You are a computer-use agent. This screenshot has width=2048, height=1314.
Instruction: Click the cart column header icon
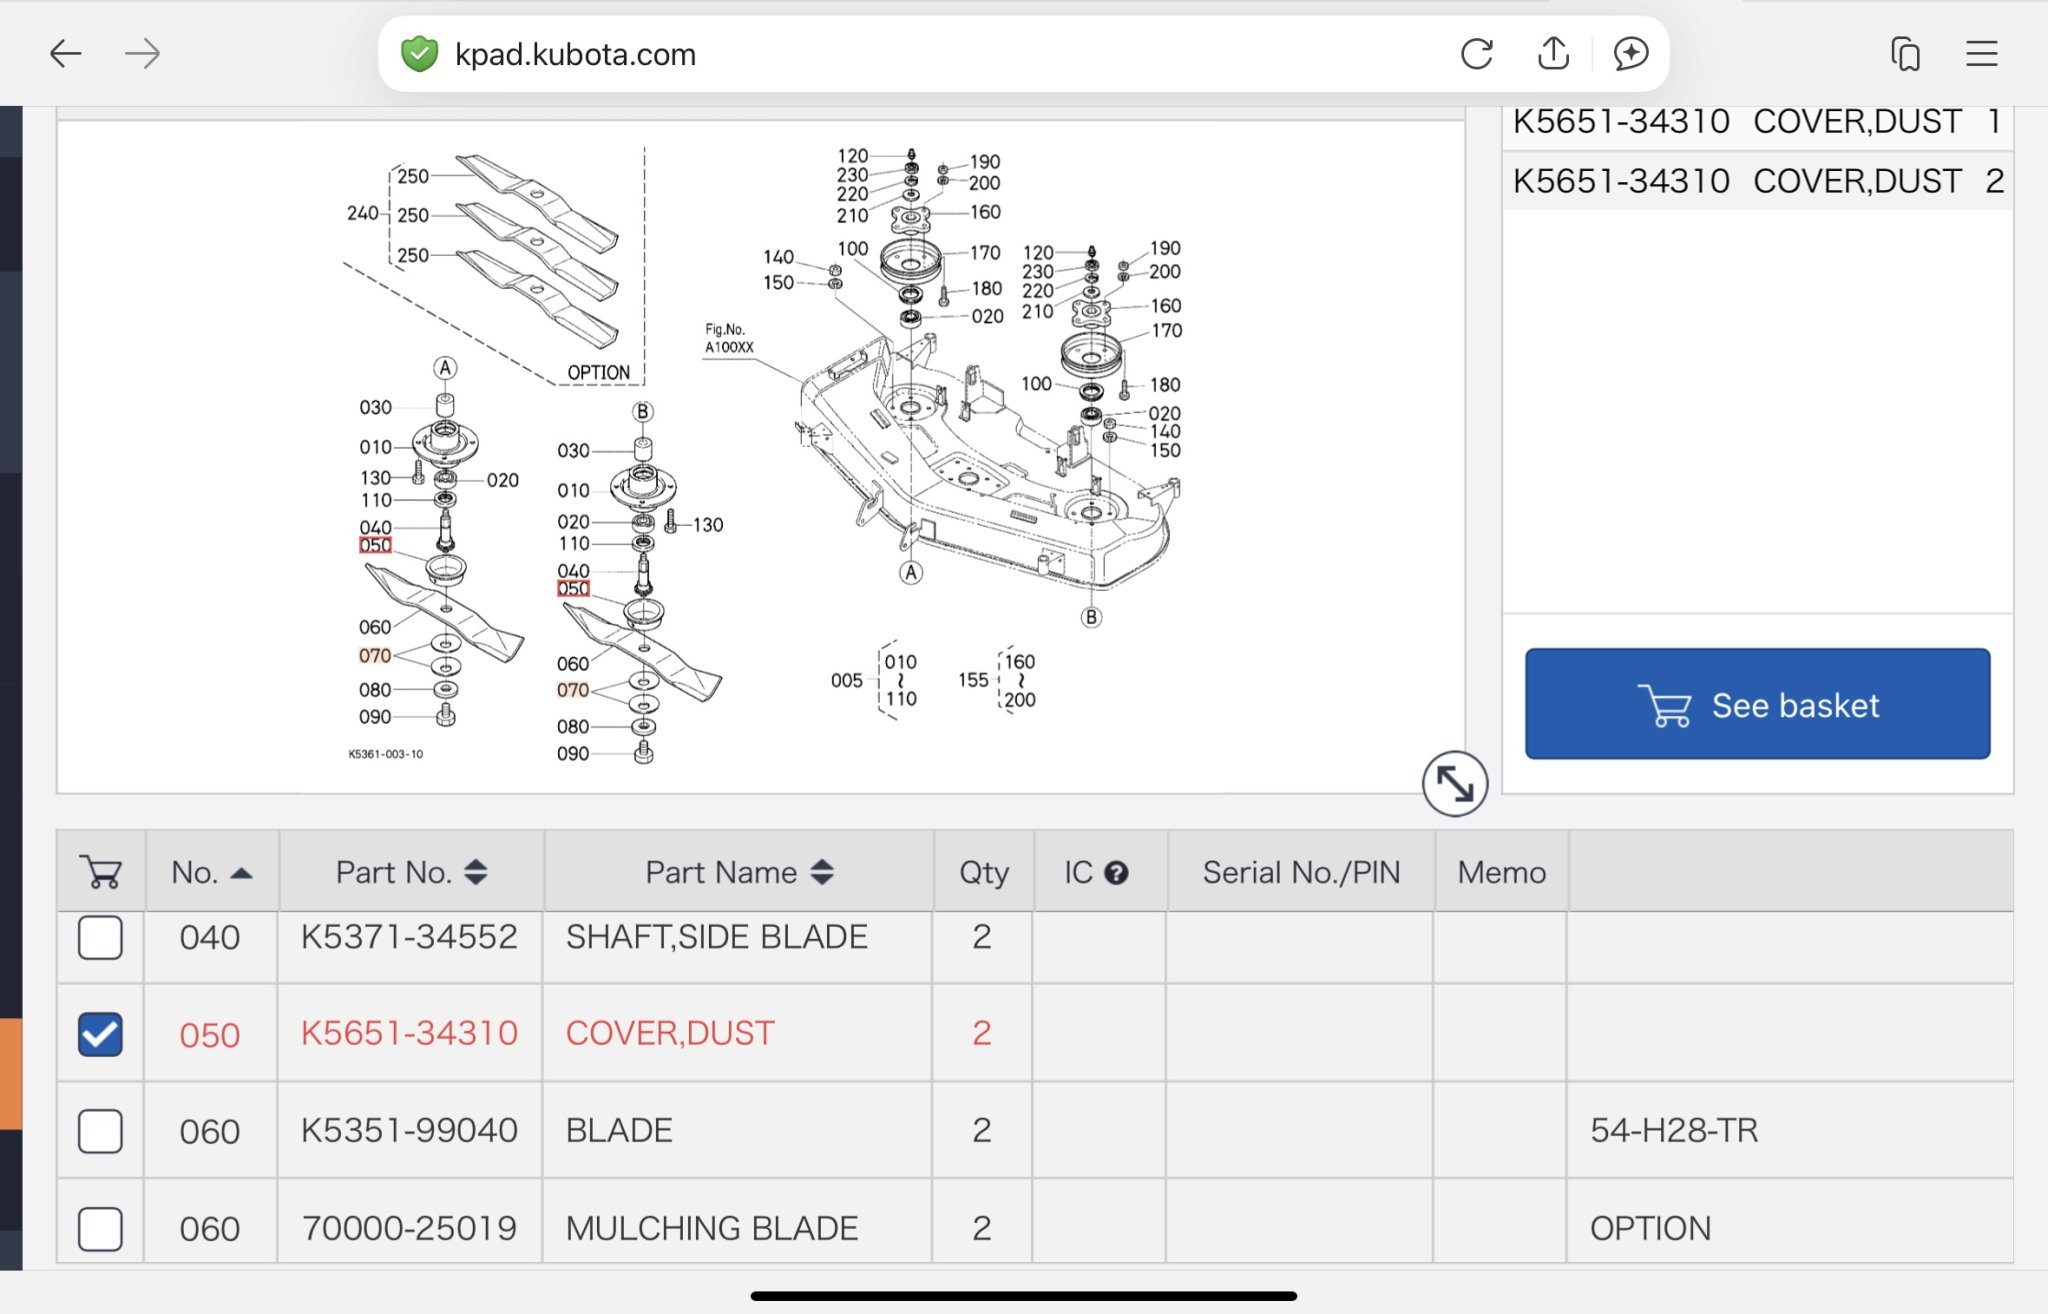(x=101, y=872)
